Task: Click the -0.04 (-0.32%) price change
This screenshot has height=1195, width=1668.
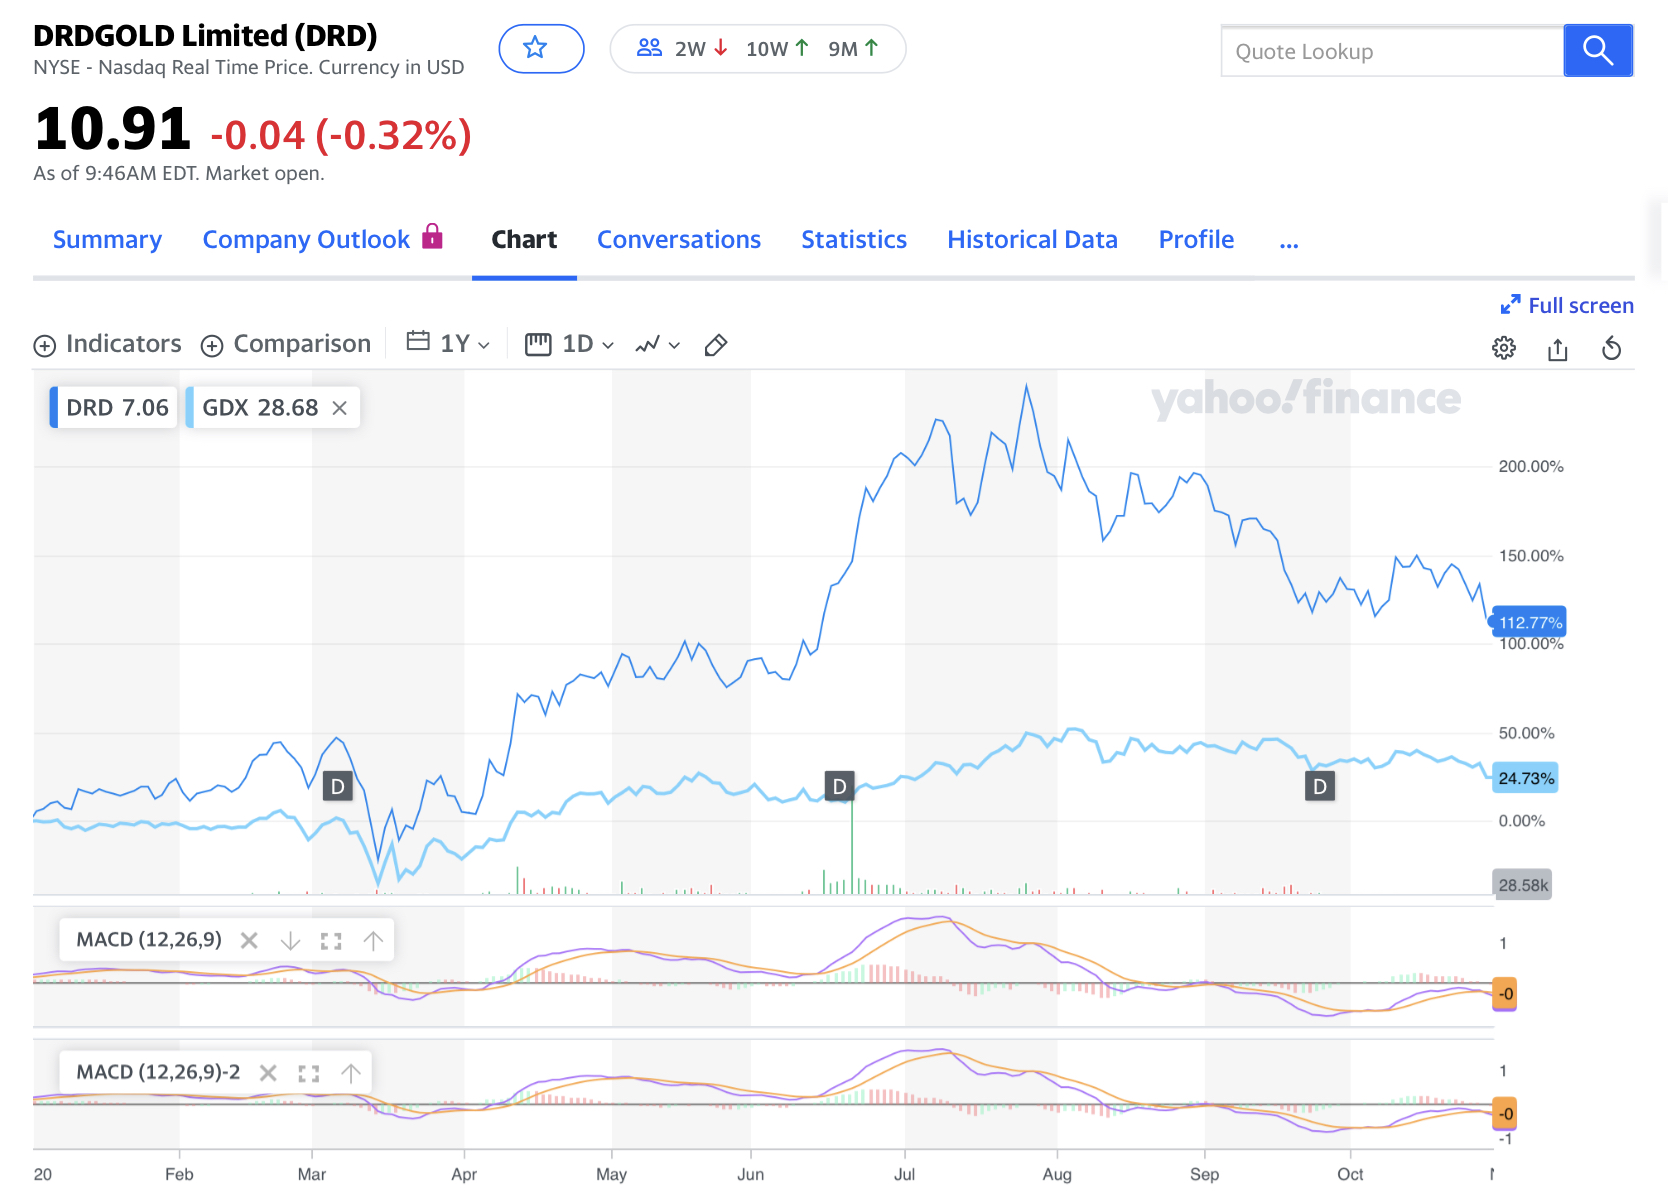Action: point(341,135)
